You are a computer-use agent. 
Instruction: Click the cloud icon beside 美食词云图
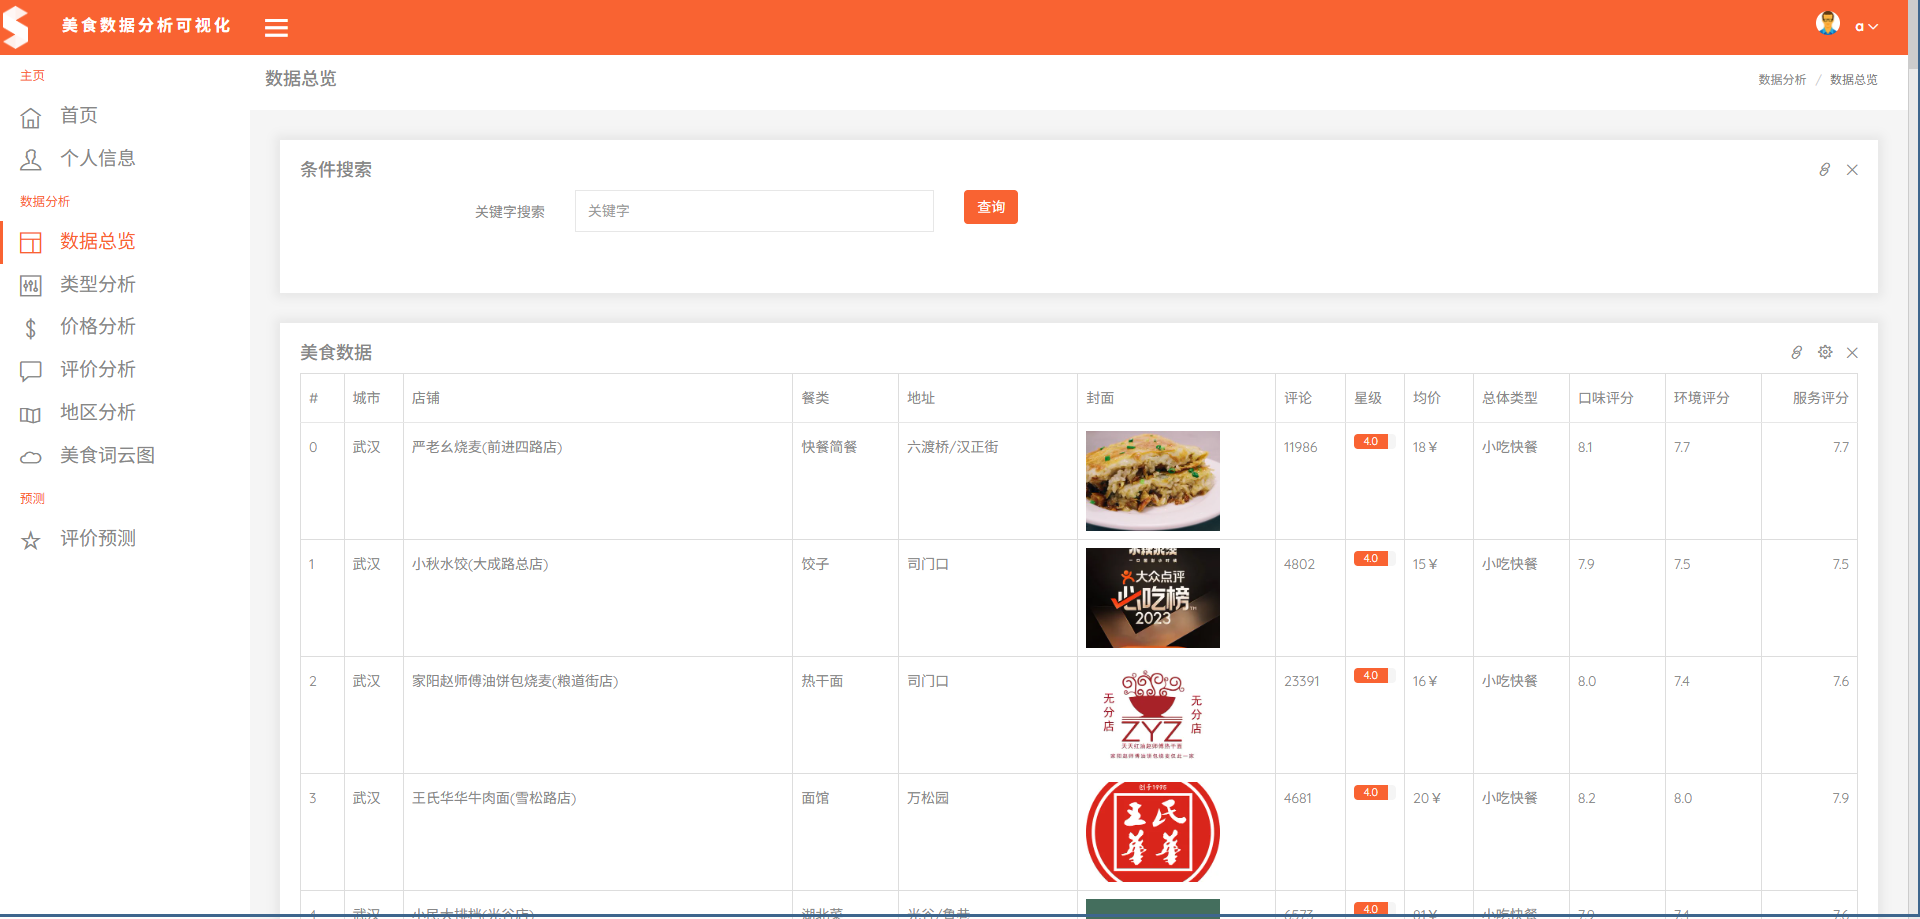point(31,457)
